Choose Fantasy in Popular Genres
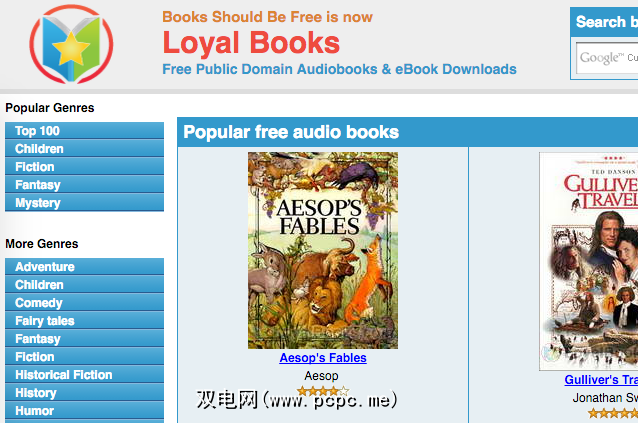This screenshot has width=638, height=423. point(84,185)
